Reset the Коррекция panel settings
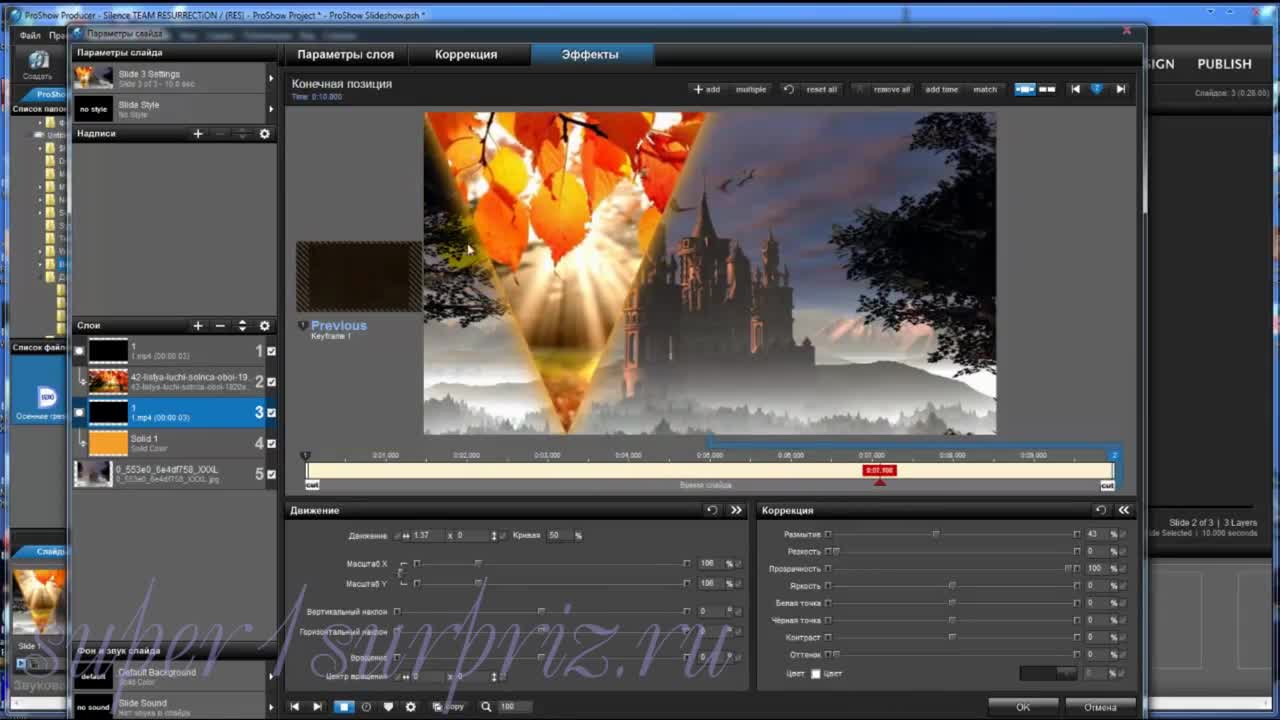The height and width of the screenshot is (720, 1280). coord(1101,510)
